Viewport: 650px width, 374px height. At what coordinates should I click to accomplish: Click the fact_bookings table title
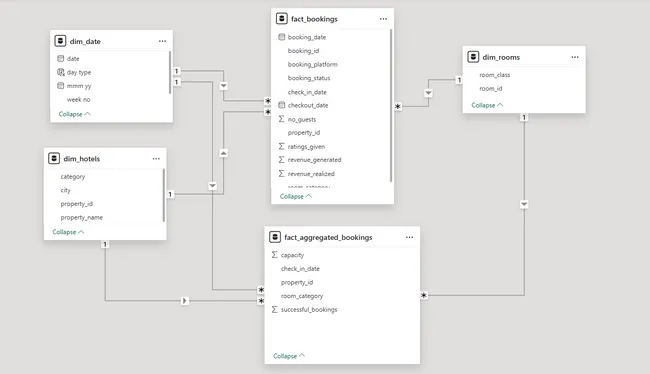point(314,19)
